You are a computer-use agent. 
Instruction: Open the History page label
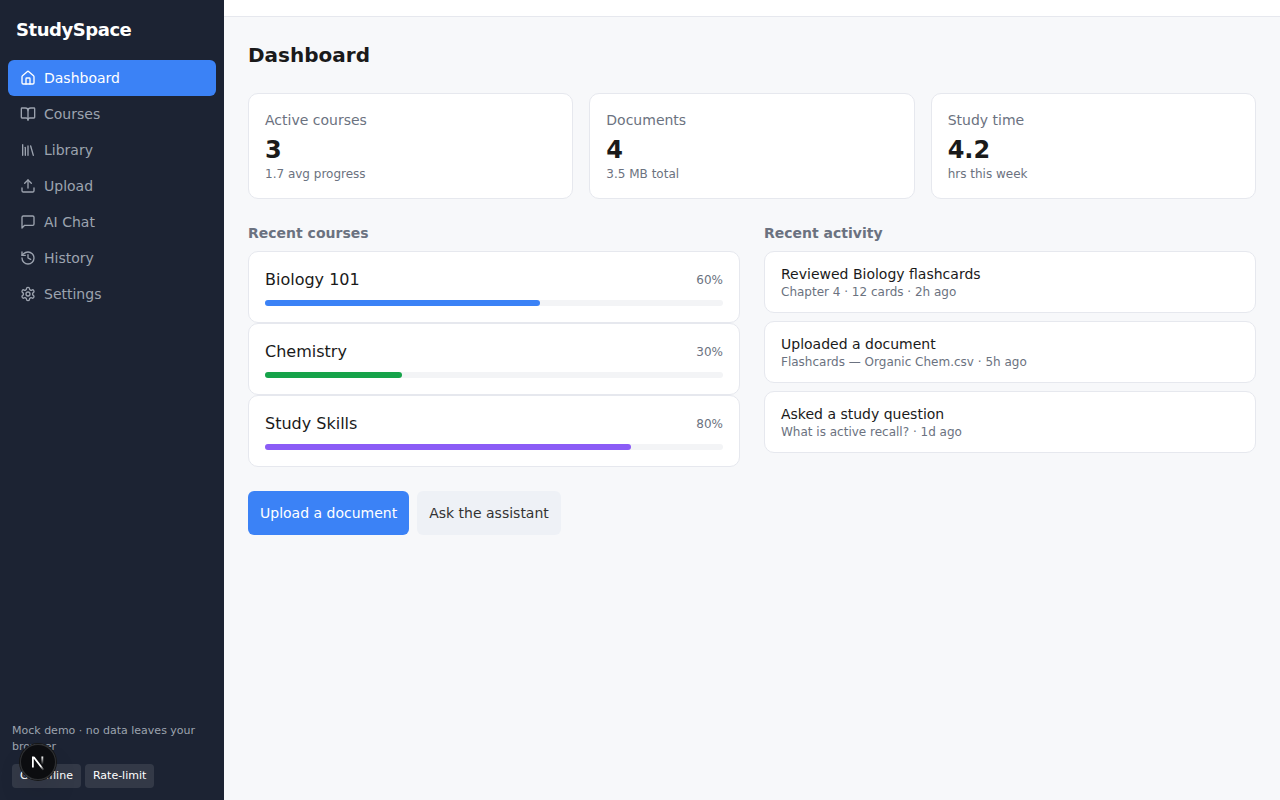[68, 258]
